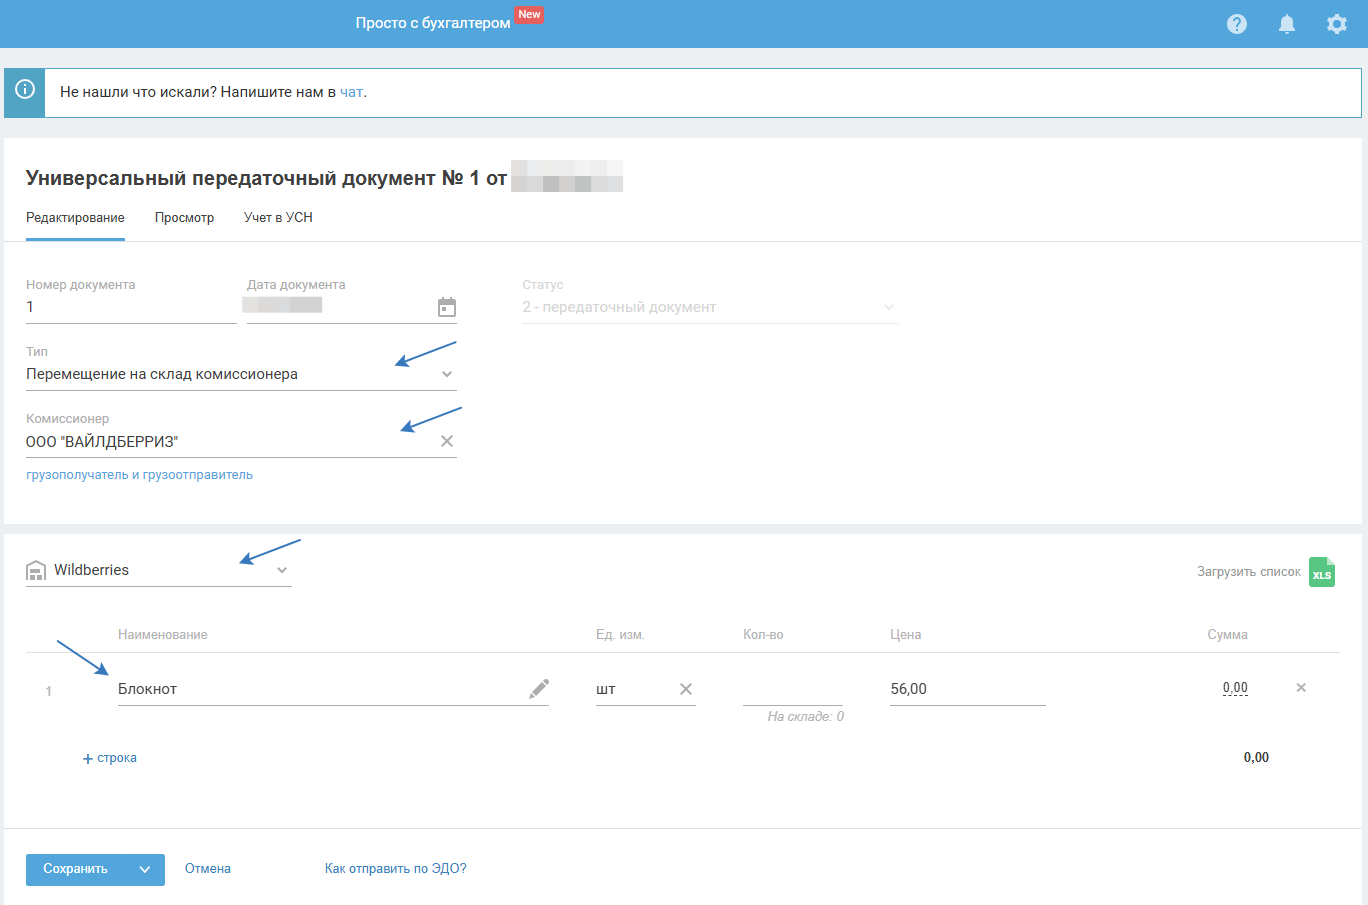Click the Отмена link
Image resolution: width=1368 pixels, height=905 pixels.
[x=208, y=869]
